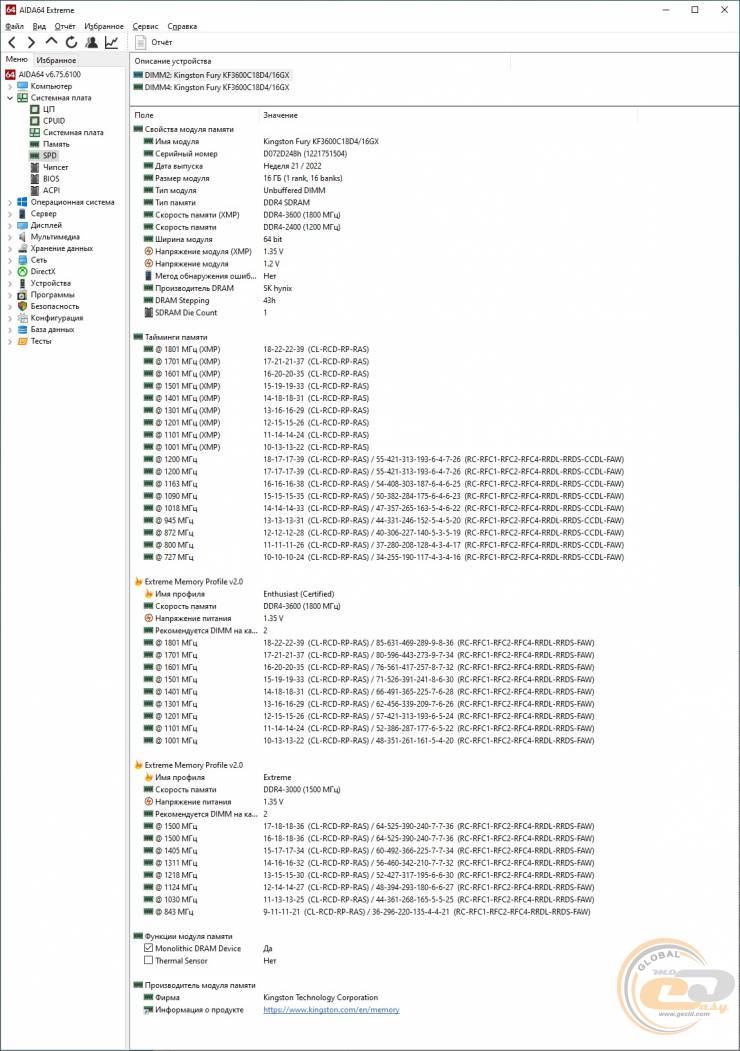This screenshot has height=1051, width=740.
Task: Open the graph chart toolbar icon
Action: pyautogui.click(x=111, y=42)
